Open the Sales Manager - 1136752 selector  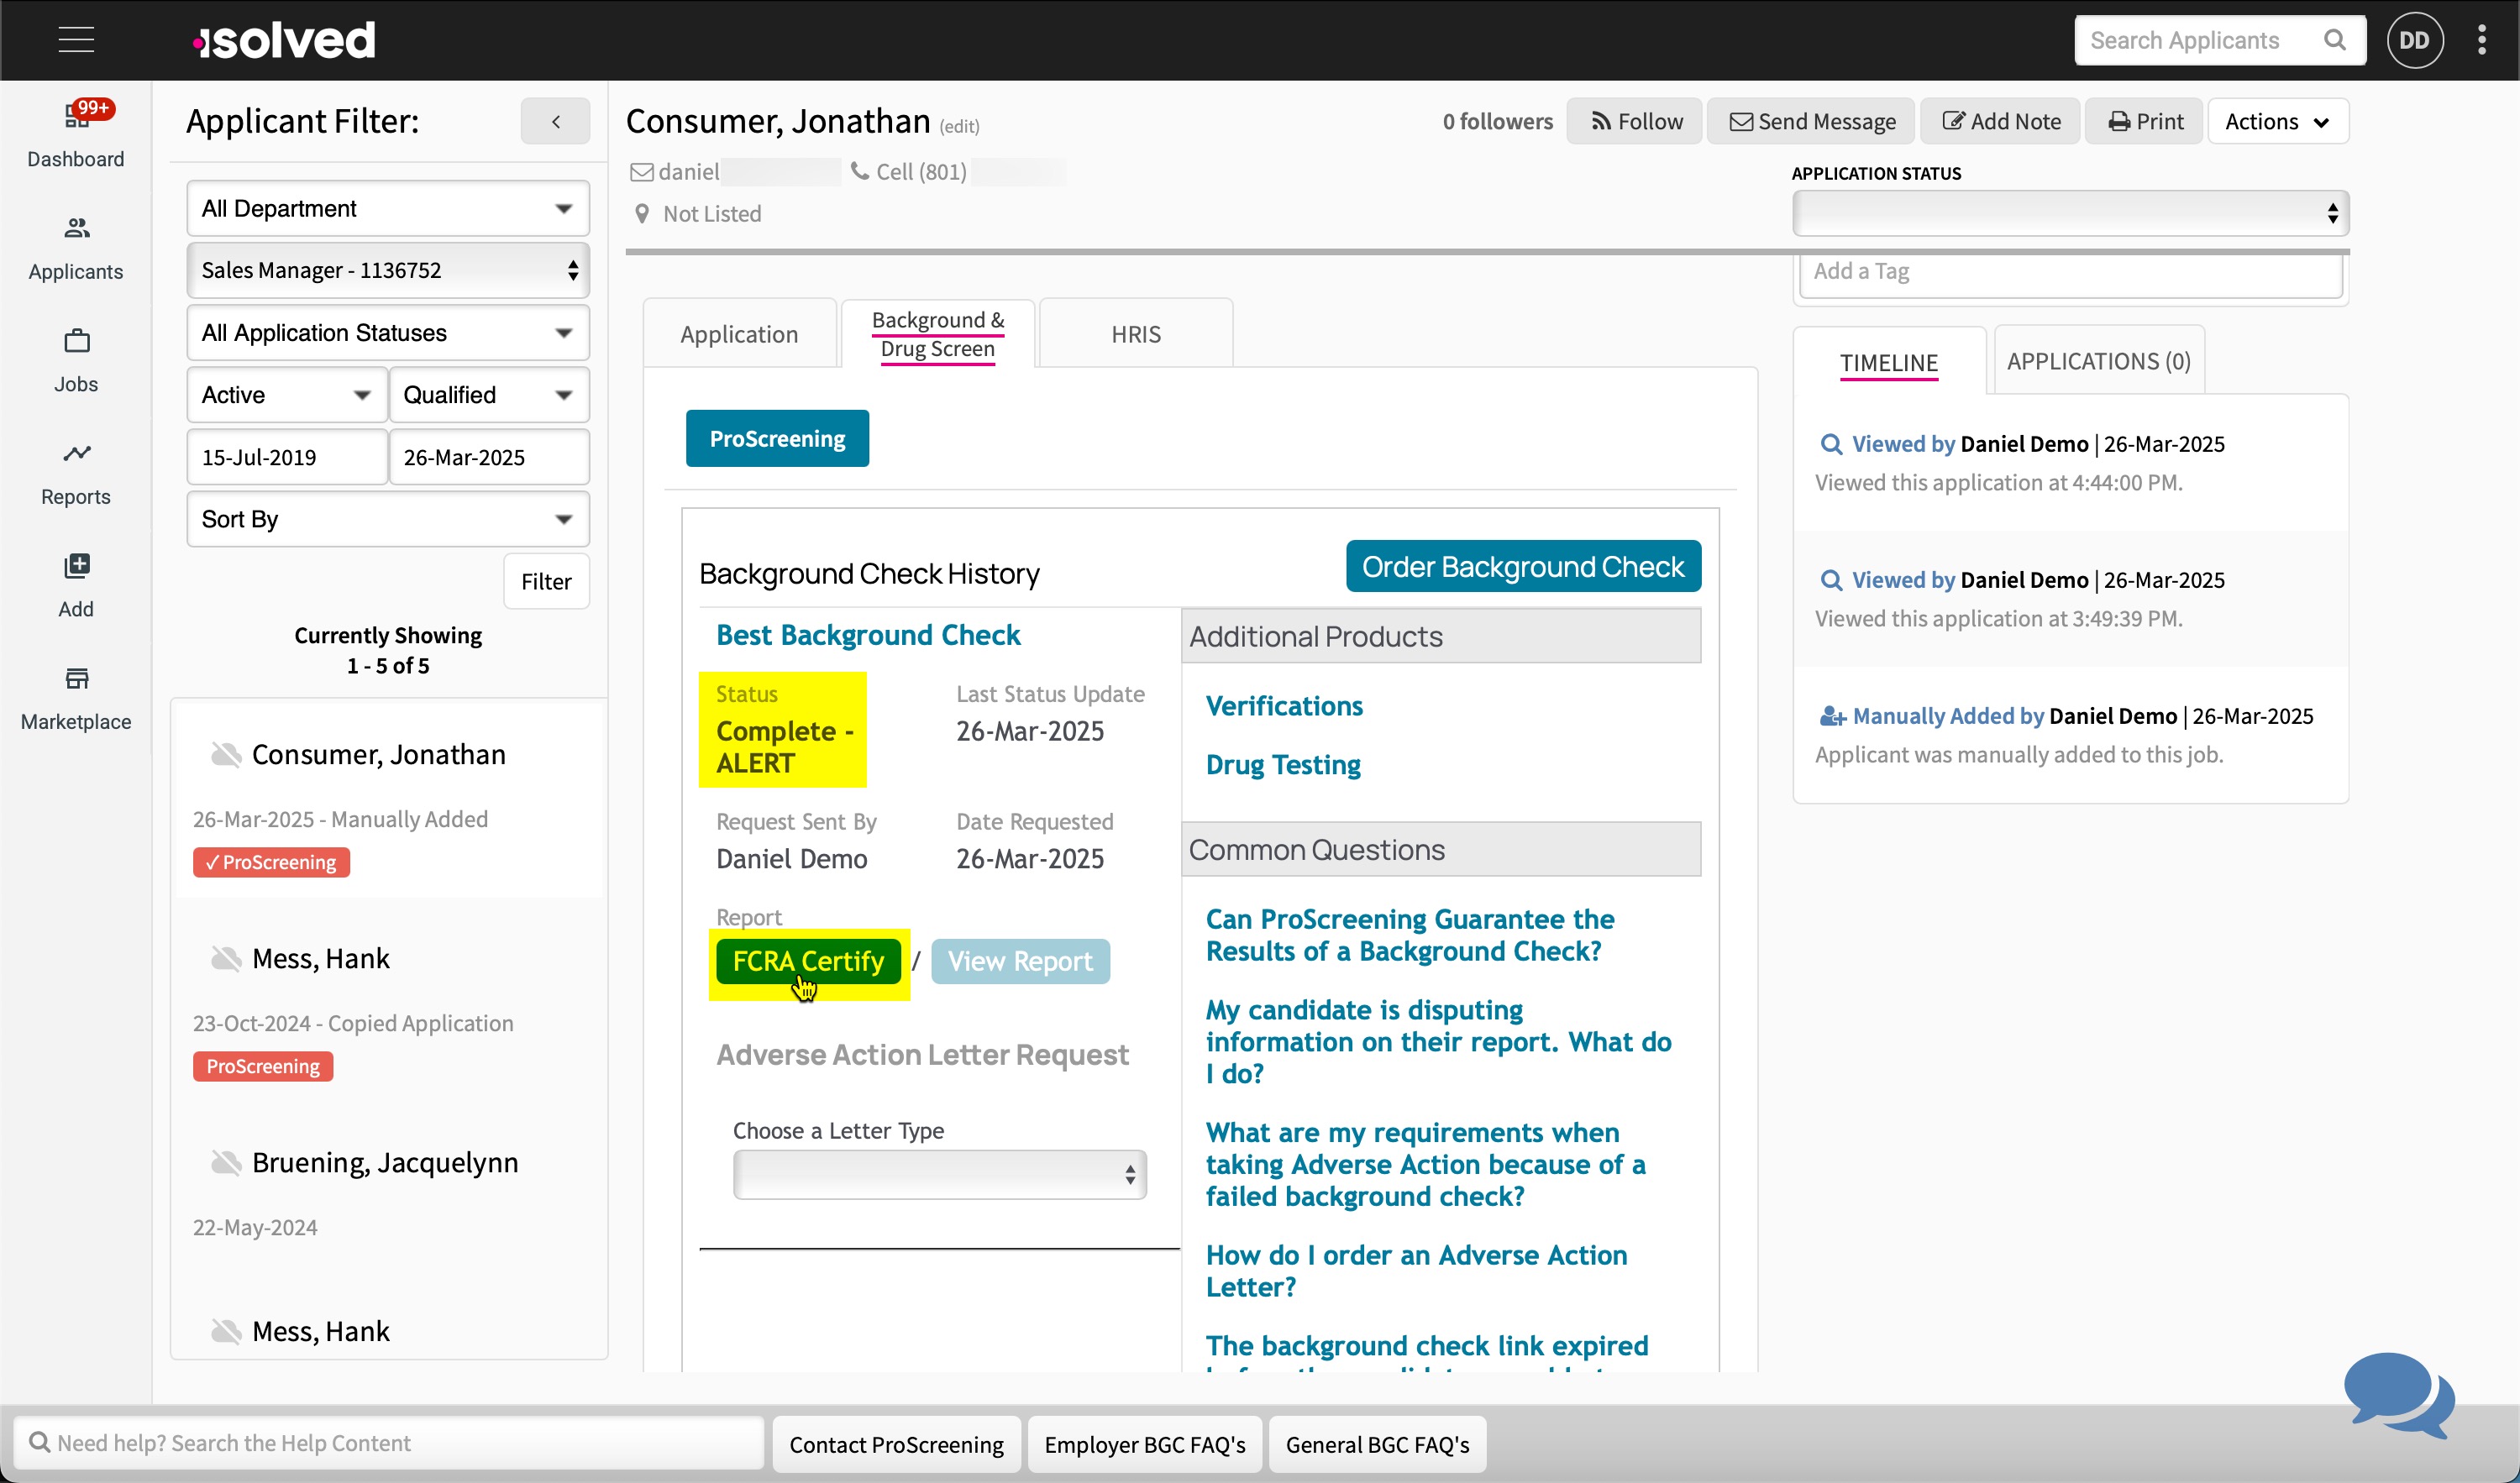pos(387,270)
